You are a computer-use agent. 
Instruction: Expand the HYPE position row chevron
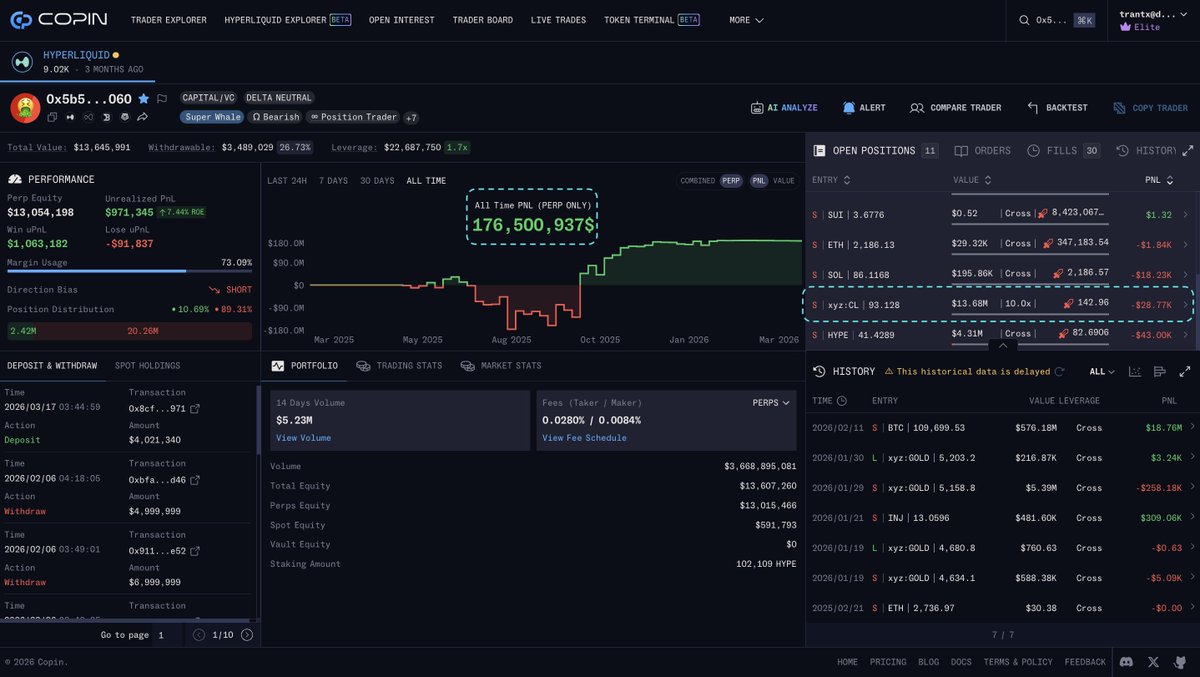pos(1186,334)
